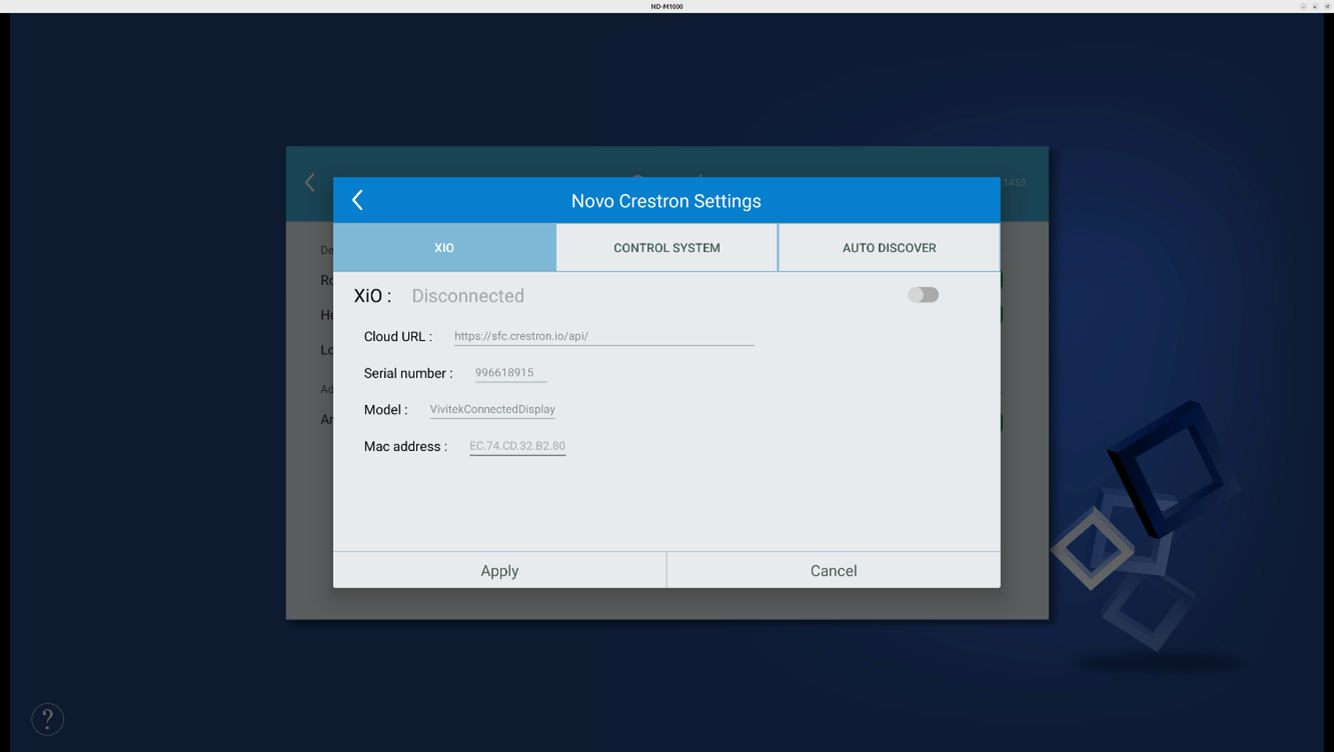Image resolution: width=1334 pixels, height=752 pixels.
Task: Click the ND-R41000 window title bar text
Action: click(x=666, y=6)
